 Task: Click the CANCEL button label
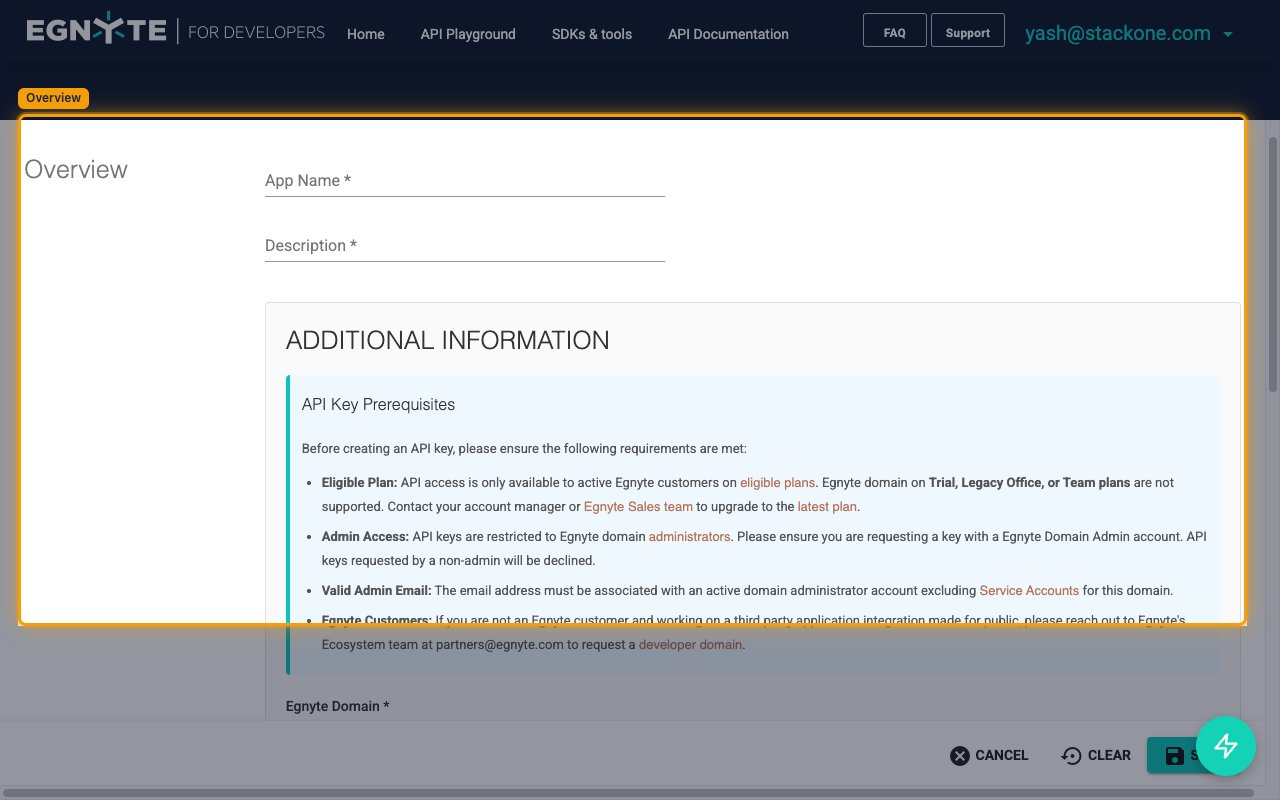[1002, 755]
